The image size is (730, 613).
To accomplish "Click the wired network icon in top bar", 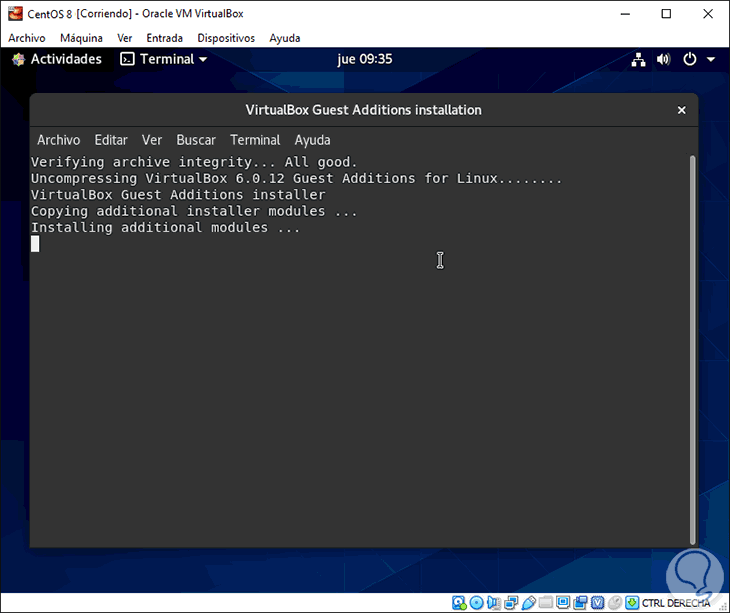I will [x=638, y=60].
